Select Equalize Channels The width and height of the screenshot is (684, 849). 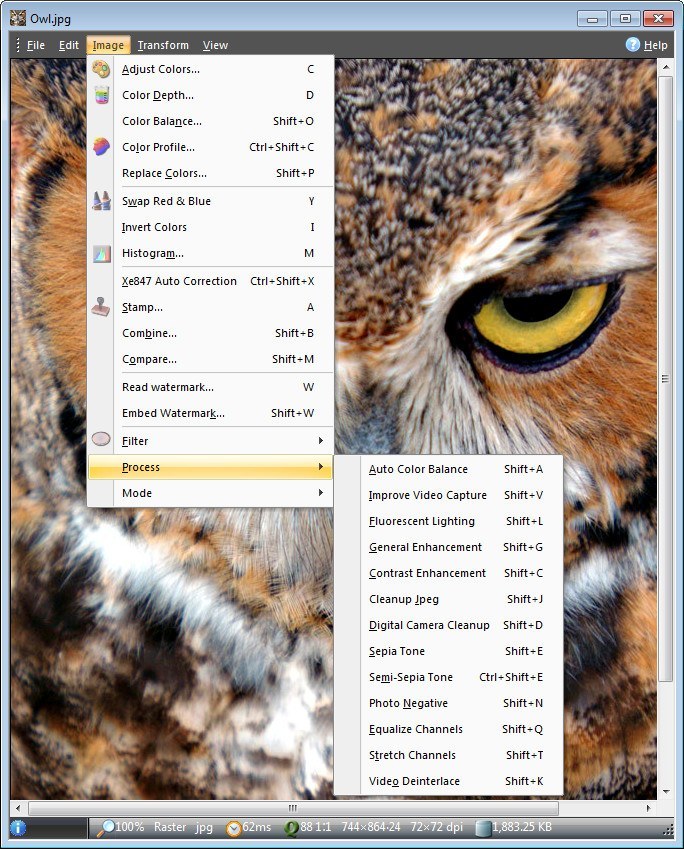(448, 729)
